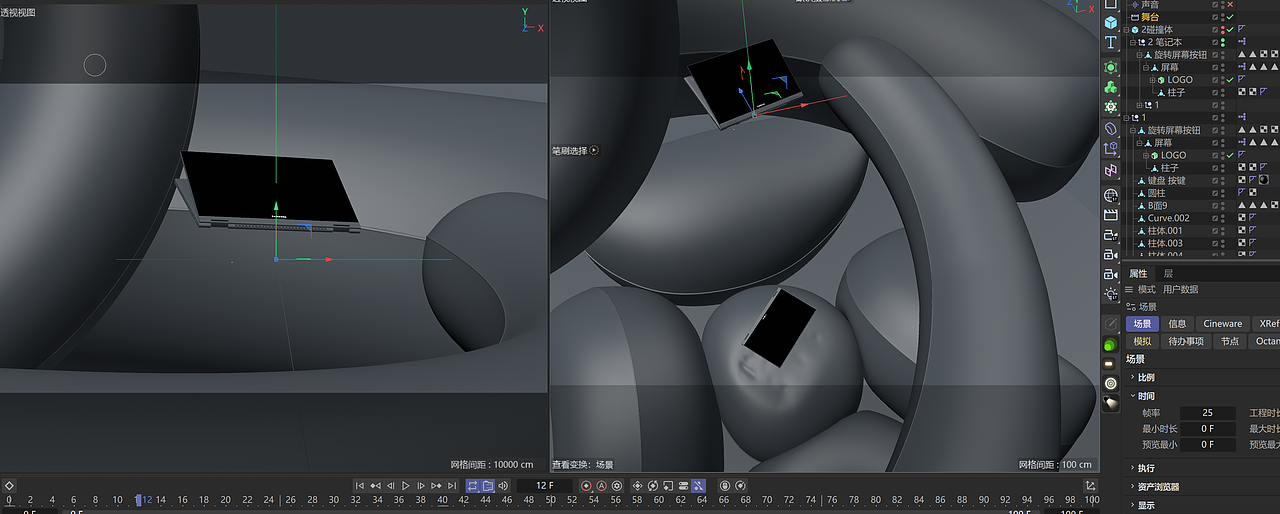The width and height of the screenshot is (1280, 514).
Task: Select the B面9 object
Action: [1157, 206]
